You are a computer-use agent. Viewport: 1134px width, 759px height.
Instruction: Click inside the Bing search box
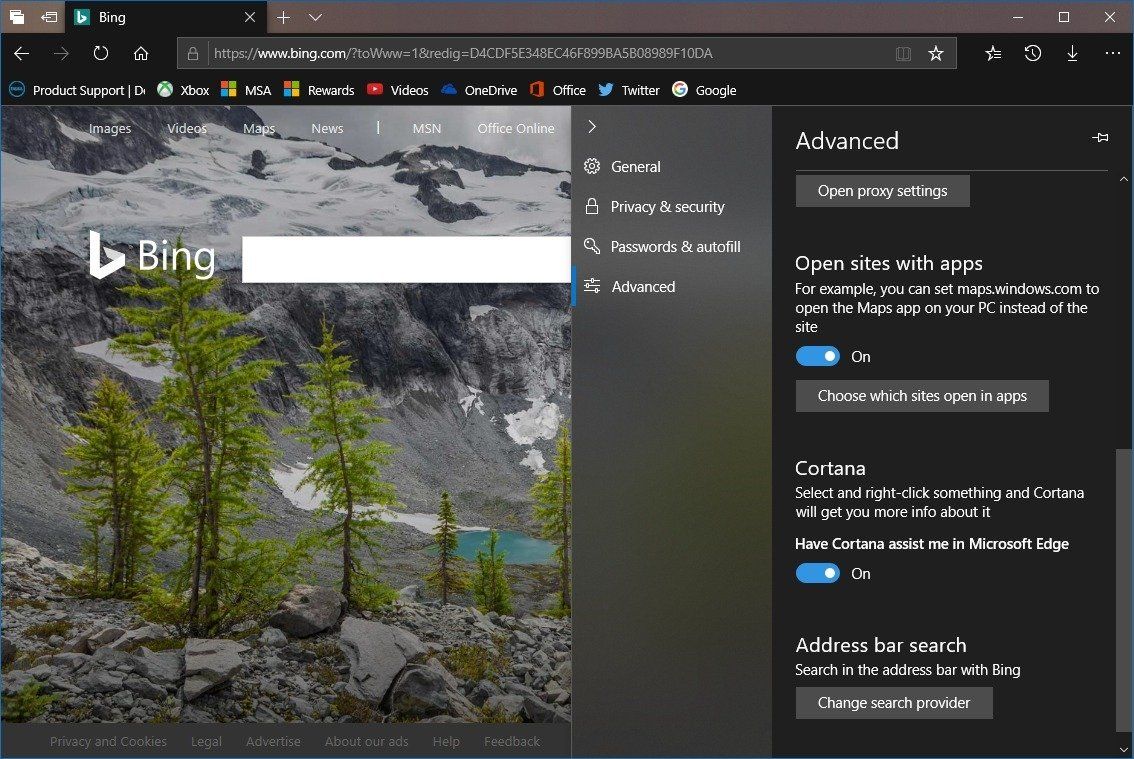pos(405,259)
